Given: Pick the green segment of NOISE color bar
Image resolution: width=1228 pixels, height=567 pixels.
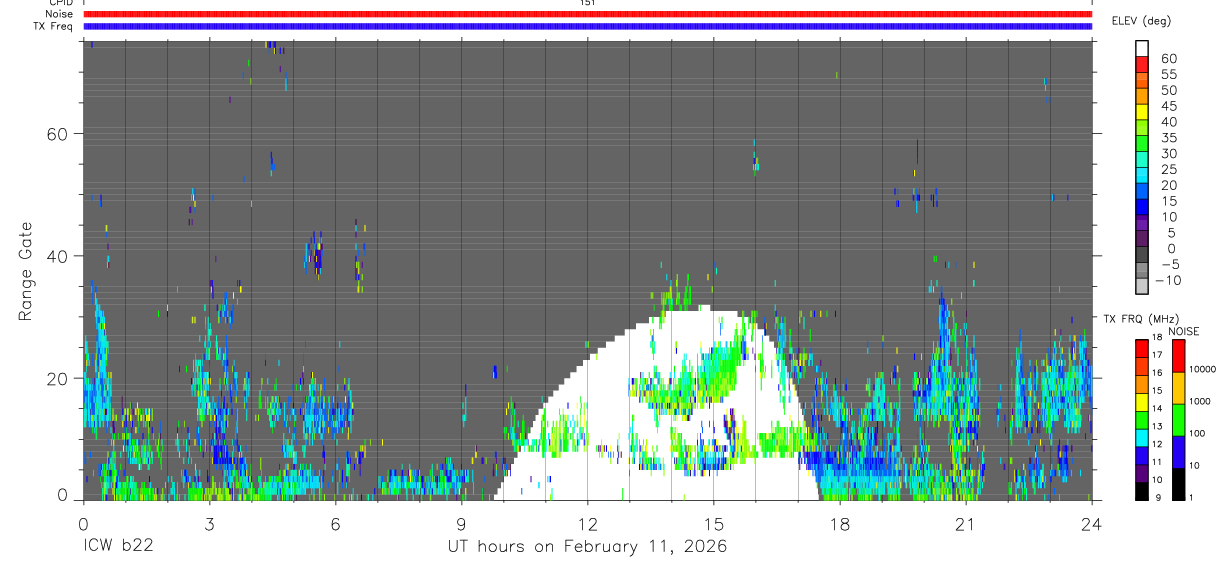Looking at the screenshot, I should [x=1178, y=420].
